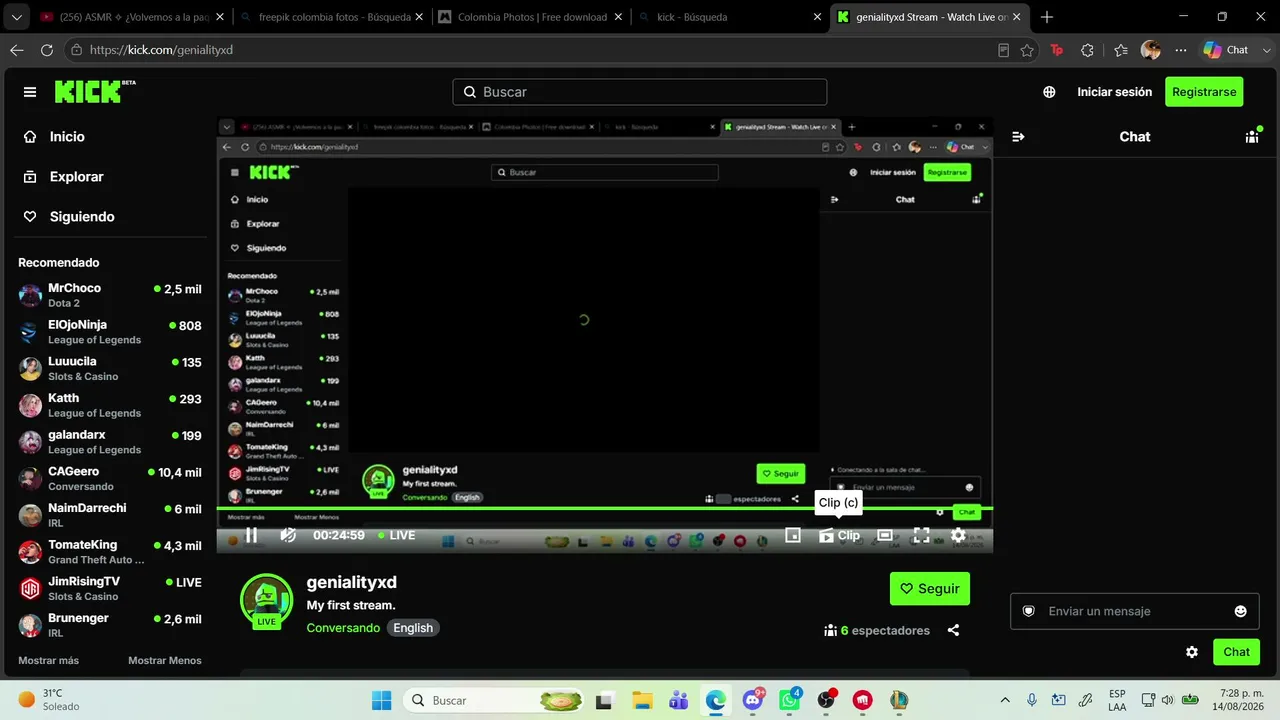Switch to the freepik colombia fotos tab
The width and height of the screenshot is (1280, 720).
[x=333, y=17]
